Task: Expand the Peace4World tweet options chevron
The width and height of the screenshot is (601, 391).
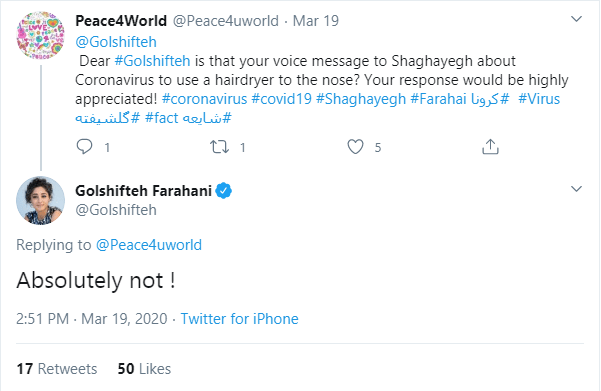Action: (576, 19)
